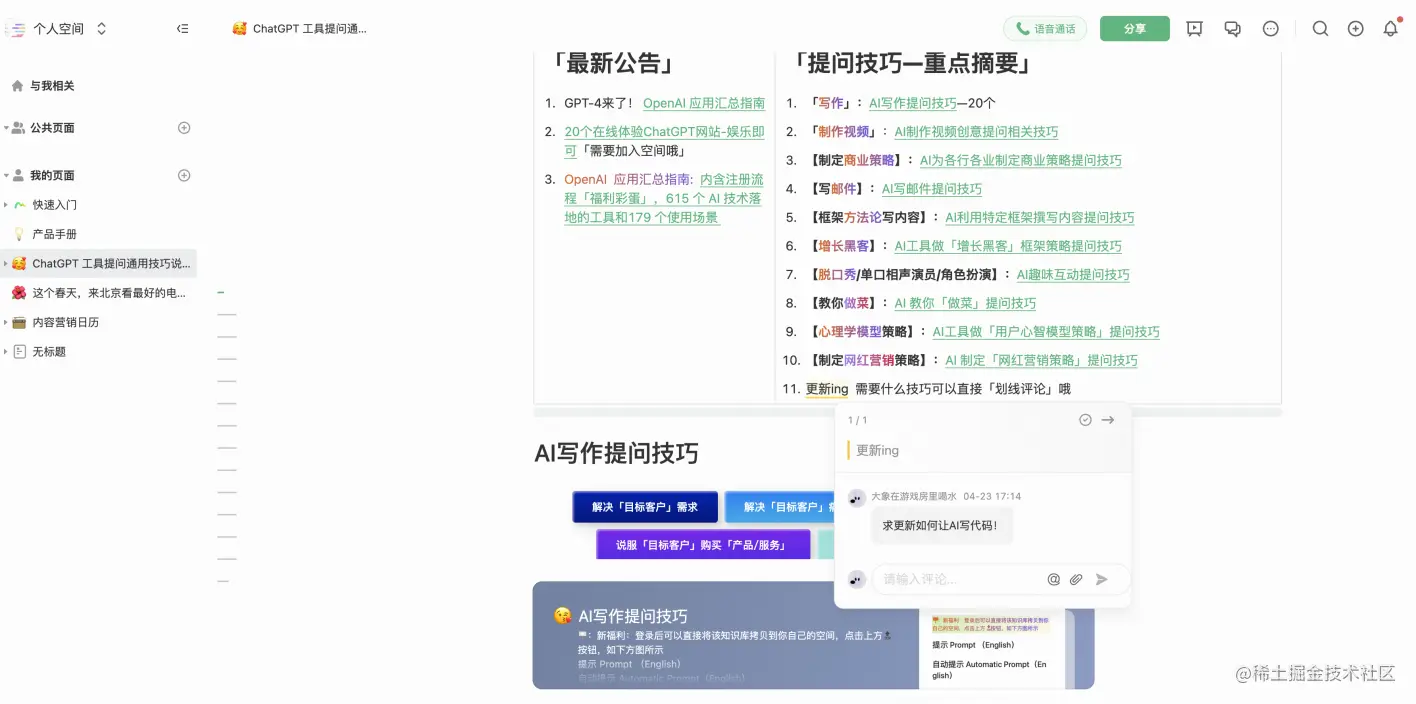This screenshot has height=704, width=1416.
Task: Collapse the sidebar with the fold icon
Action: click(182, 29)
